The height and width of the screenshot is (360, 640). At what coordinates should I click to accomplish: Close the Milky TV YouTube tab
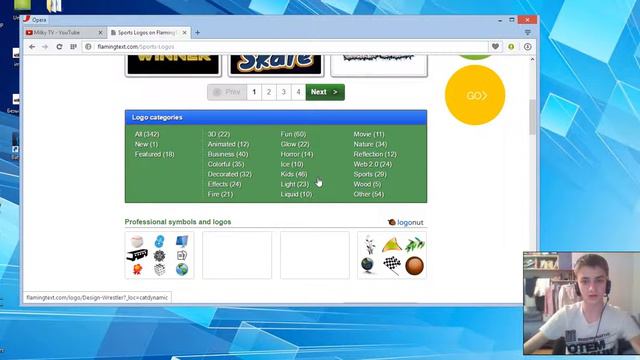pos(100,33)
